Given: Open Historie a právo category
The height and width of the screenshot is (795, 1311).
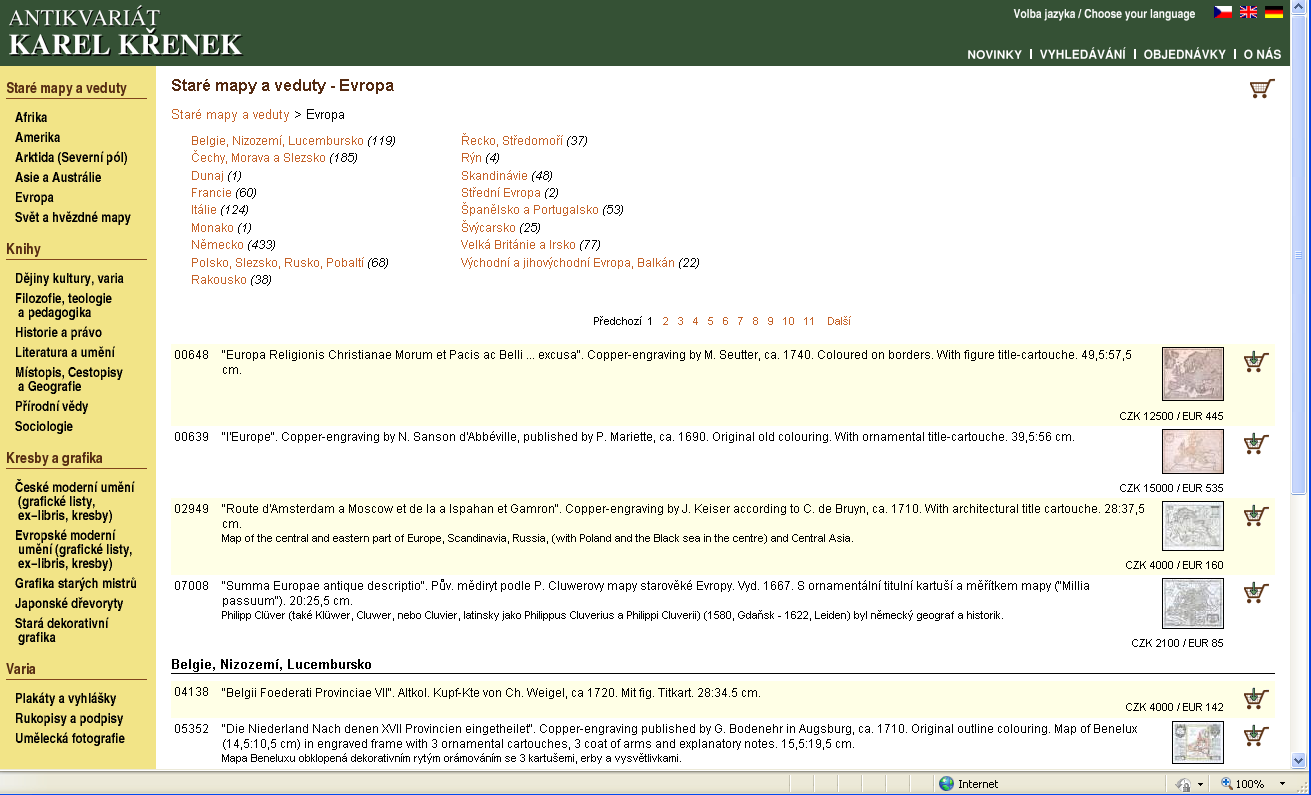Looking at the screenshot, I should point(58,333).
